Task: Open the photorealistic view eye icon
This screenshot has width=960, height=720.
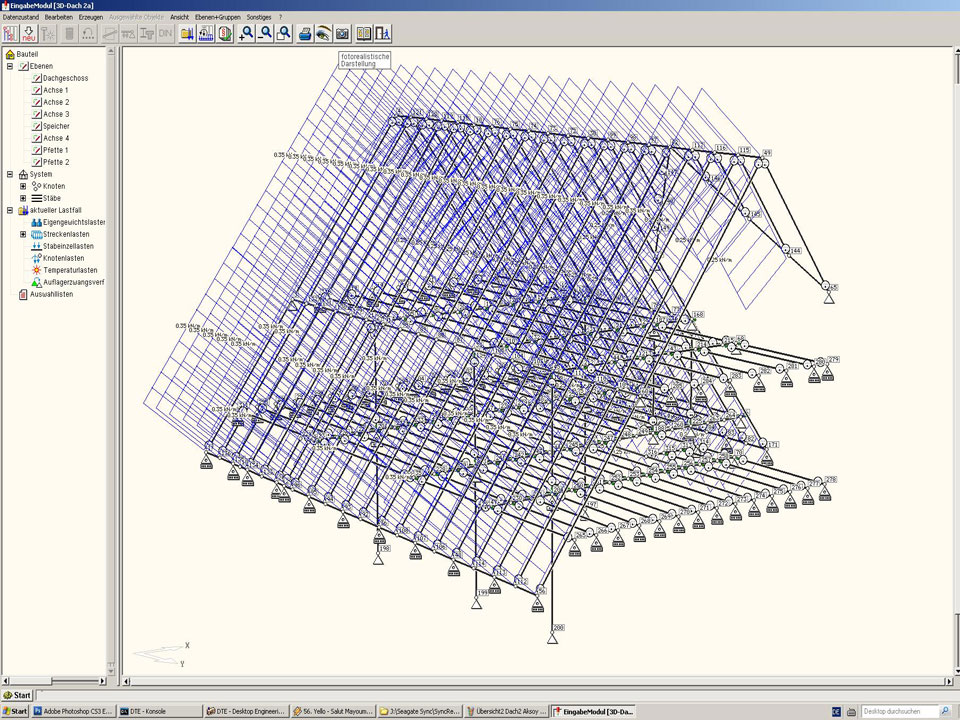Action: coord(323,33)
